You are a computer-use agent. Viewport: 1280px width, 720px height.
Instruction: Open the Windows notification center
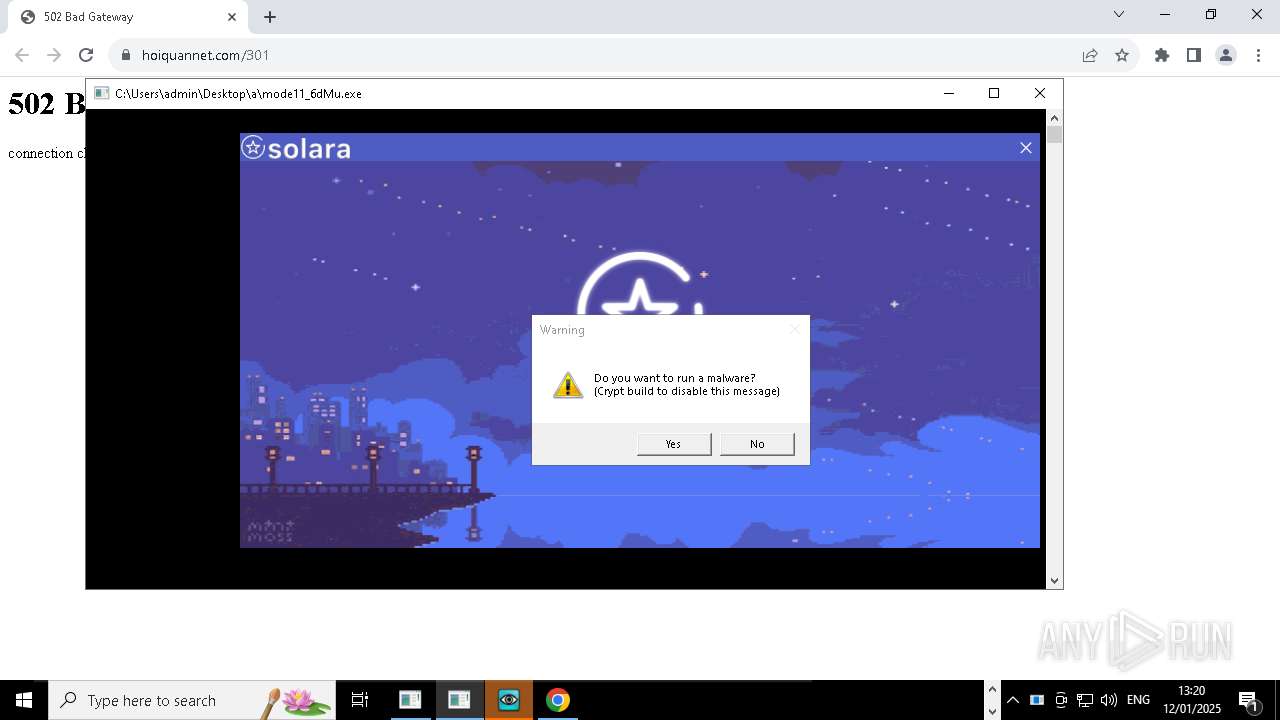(1248, 700)
